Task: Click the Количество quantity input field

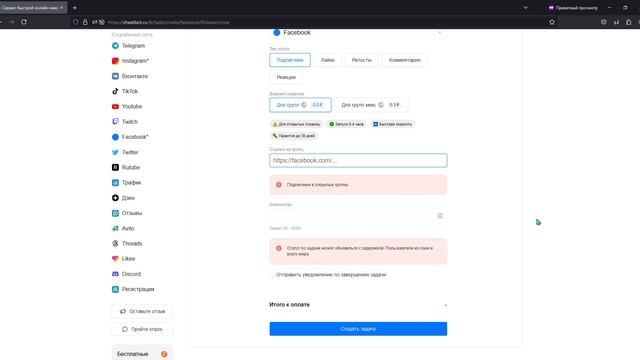Action: click(358, 216)
